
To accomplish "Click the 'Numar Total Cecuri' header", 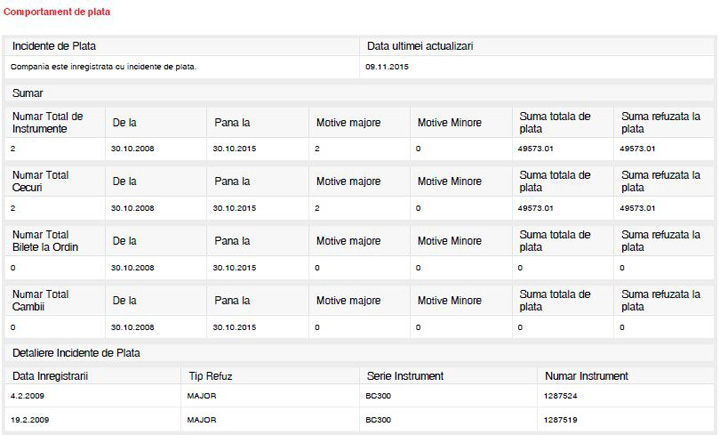I will pyautogui.click(x=40, y=181).
